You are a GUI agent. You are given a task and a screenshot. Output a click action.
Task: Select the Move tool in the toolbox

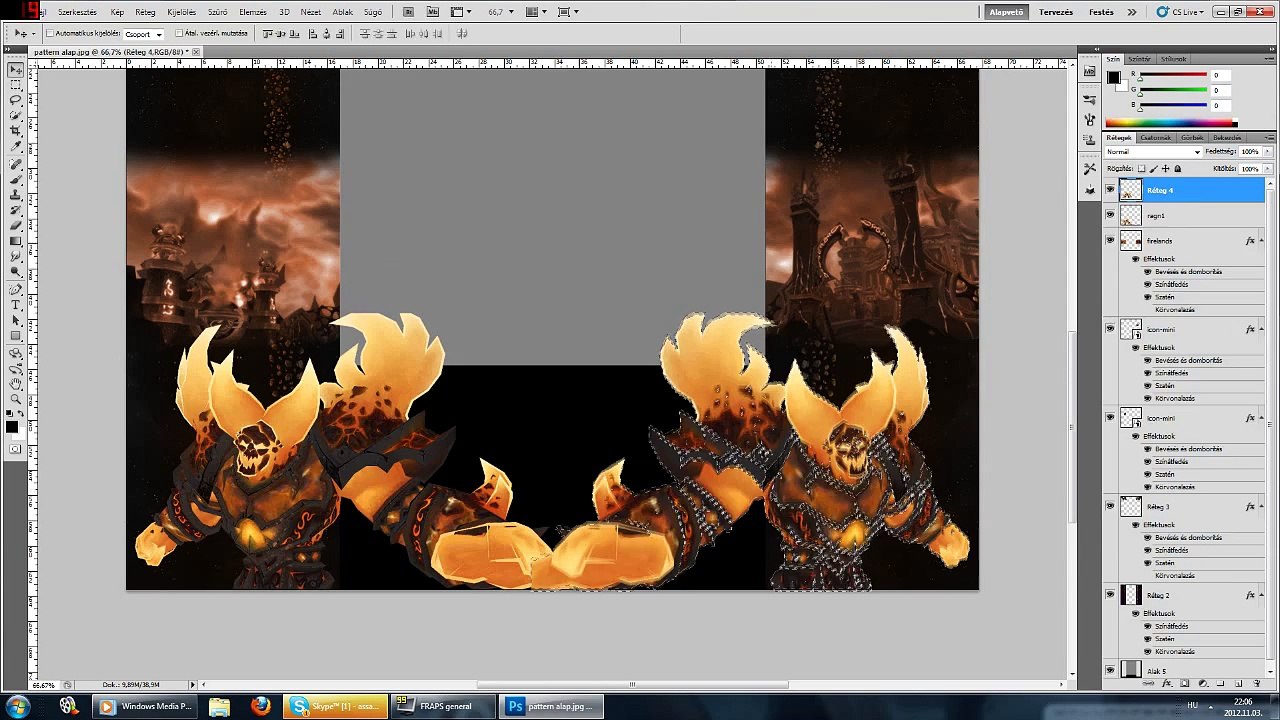pos(16,70)
